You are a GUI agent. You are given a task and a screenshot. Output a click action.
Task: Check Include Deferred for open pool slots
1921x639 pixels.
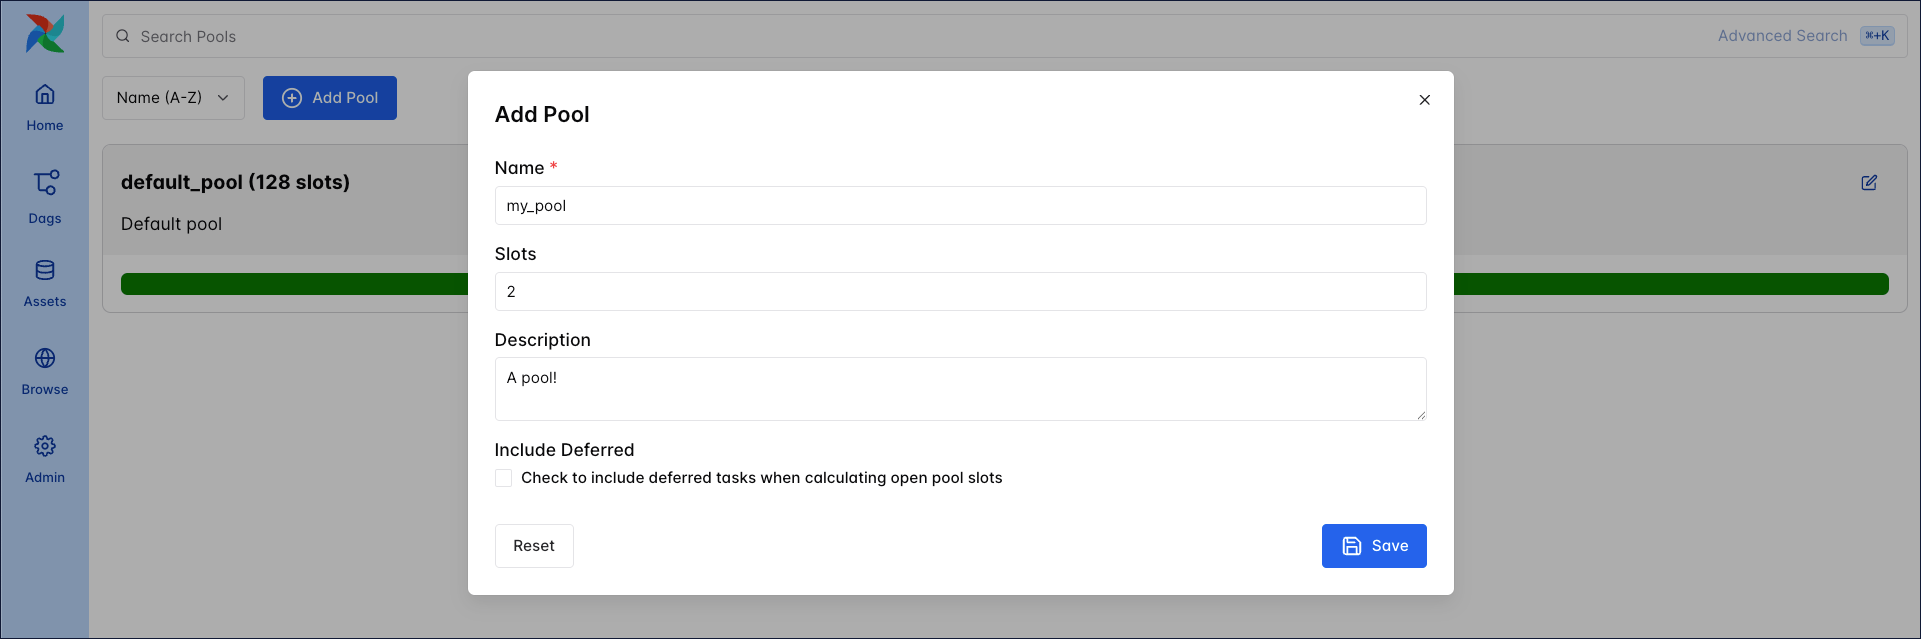pyautogui.click(x=503, y=478)
